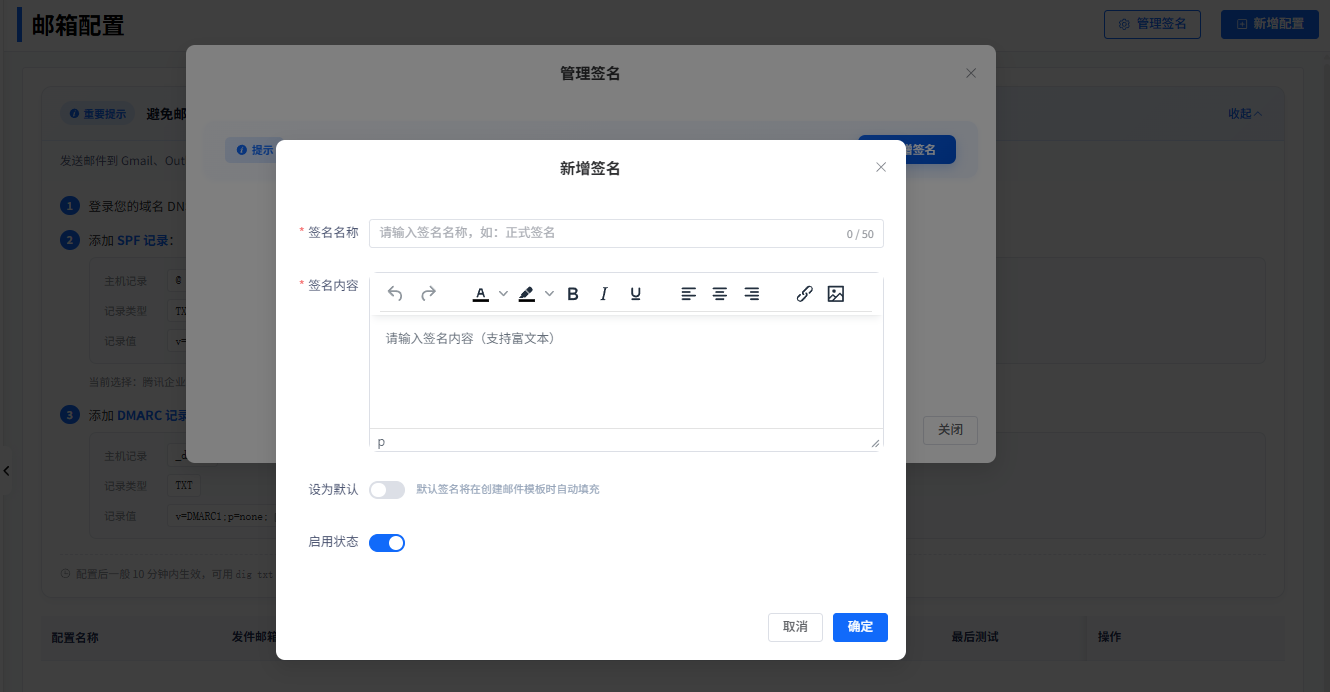The height and width of the screenshot is (692, 1330).
Task: Toggle bold formatting in signature editor
Action: click(x=573, y=294)
